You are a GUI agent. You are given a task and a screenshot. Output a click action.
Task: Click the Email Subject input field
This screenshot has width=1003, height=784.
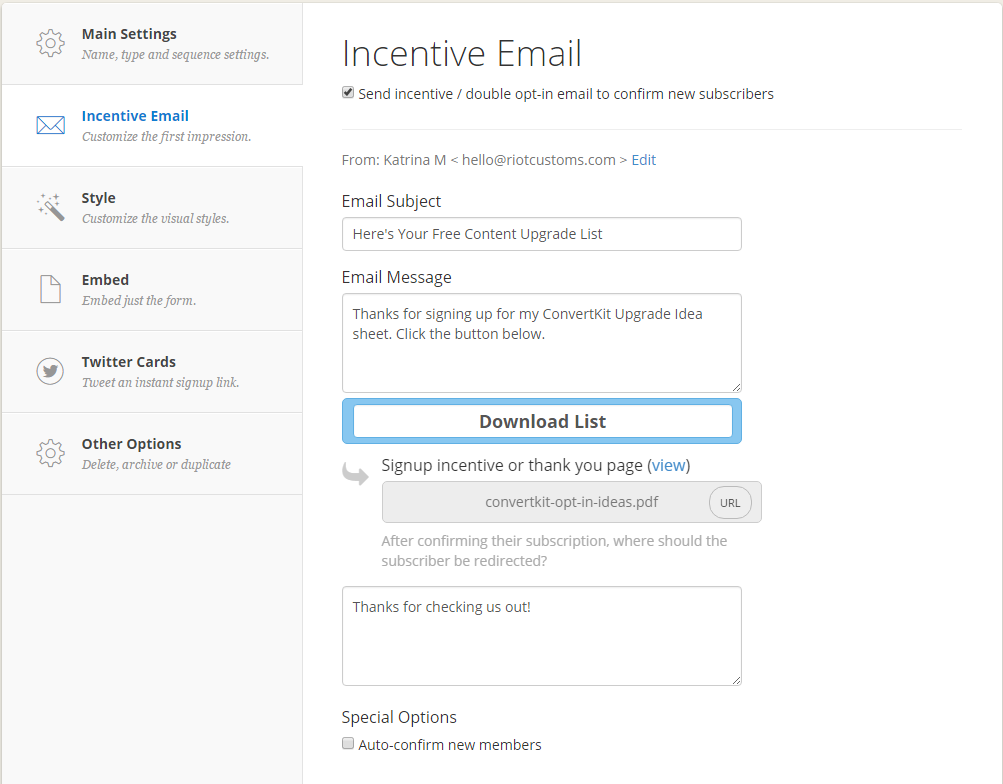tap(542, 234)
